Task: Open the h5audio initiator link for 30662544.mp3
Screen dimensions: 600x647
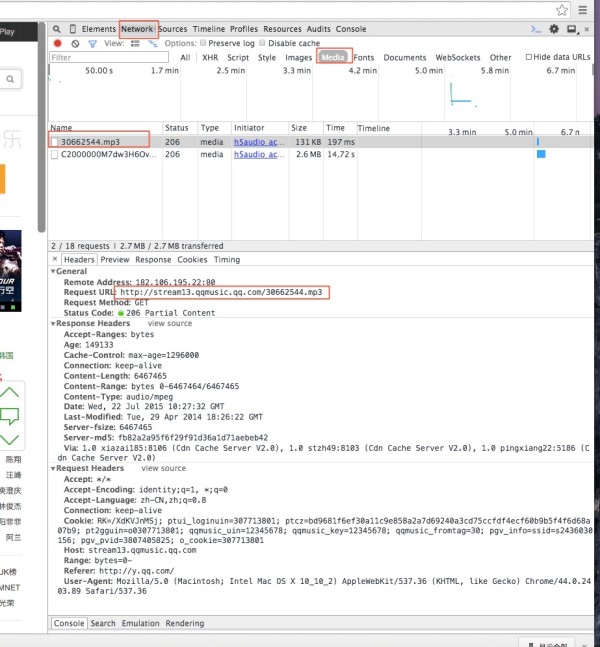Action: point(258,142)
